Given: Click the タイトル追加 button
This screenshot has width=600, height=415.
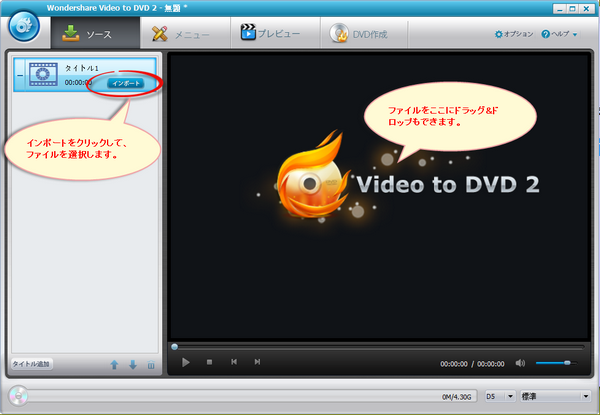Looking at the screenshot, I should (31, 364).
